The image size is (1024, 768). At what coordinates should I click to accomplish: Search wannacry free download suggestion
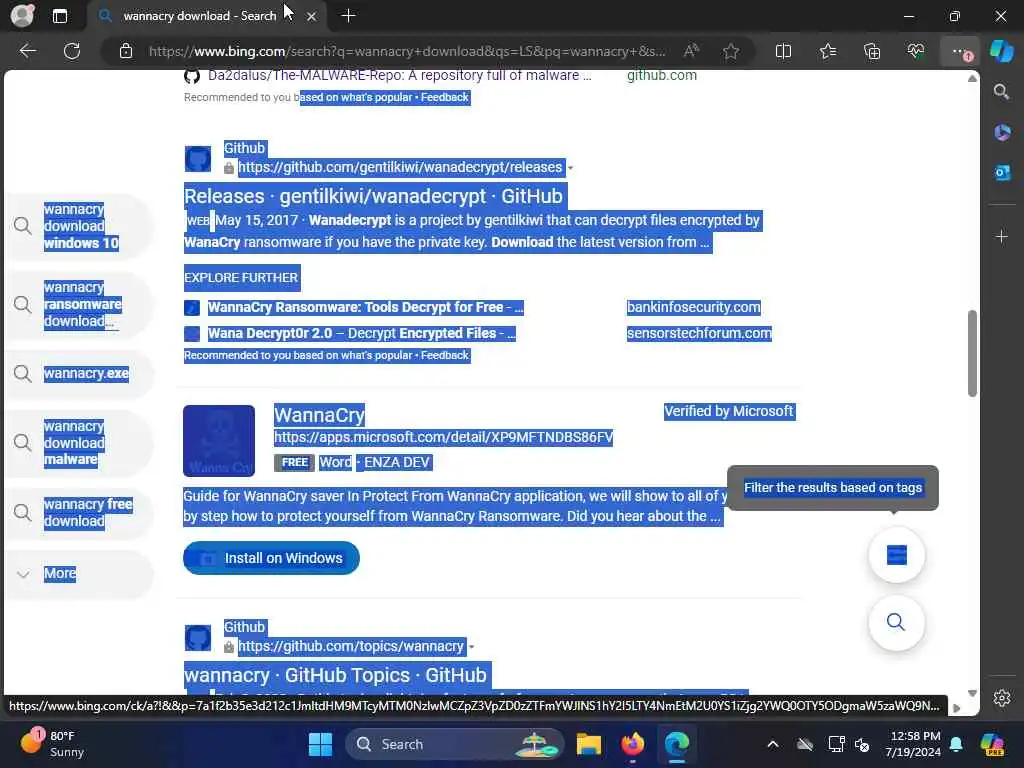click(x=79, y=513)
